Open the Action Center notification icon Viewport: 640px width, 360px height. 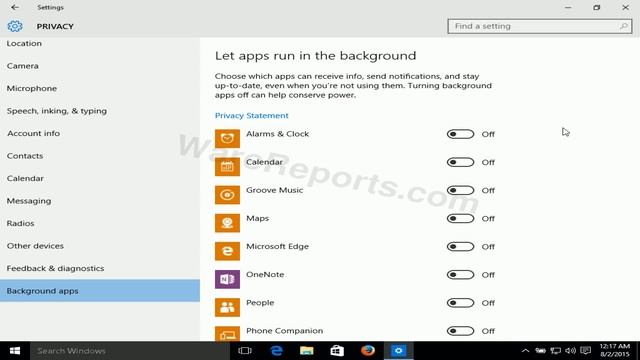(x=586, y=351)
